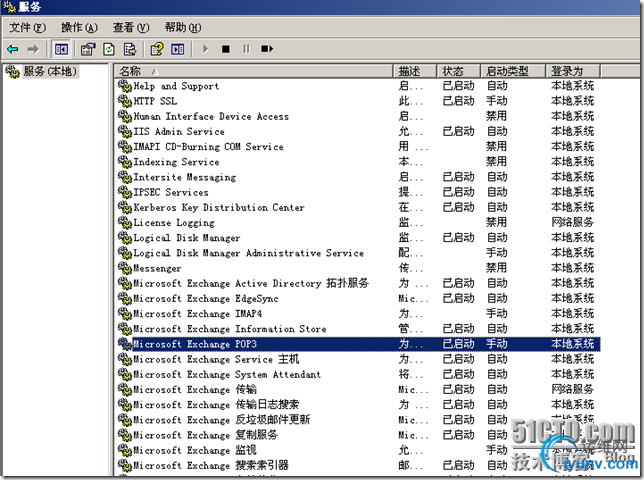Select Microsoft Exchange 搜索索引器 service
Image resolution: width=644 pixels, height=480 pixels.
(211, 466)
